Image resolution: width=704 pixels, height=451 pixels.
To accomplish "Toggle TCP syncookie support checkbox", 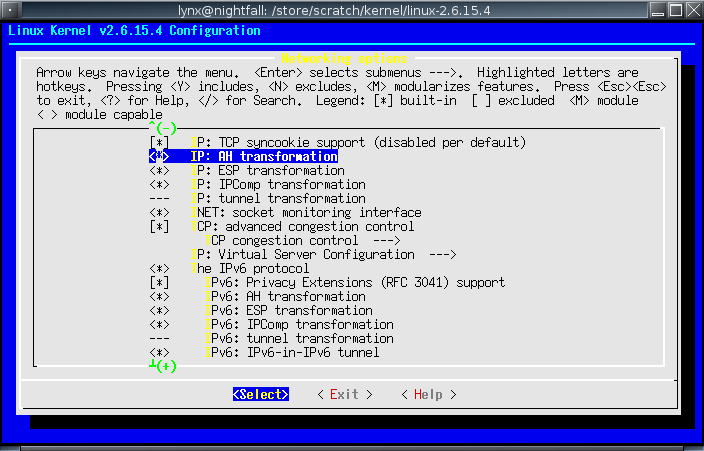I will [159, 143].
